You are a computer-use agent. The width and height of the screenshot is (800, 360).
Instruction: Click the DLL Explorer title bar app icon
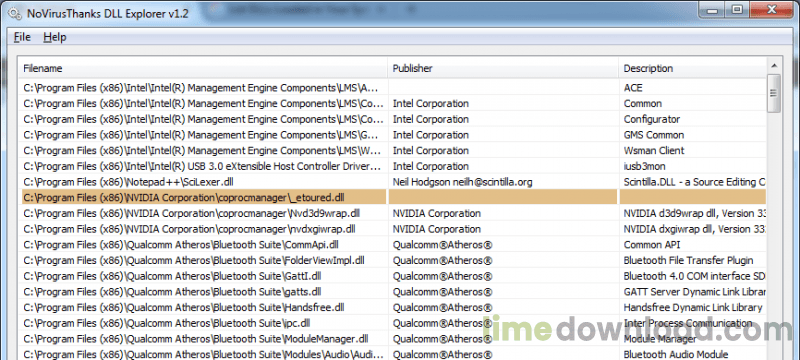[14, 13]
